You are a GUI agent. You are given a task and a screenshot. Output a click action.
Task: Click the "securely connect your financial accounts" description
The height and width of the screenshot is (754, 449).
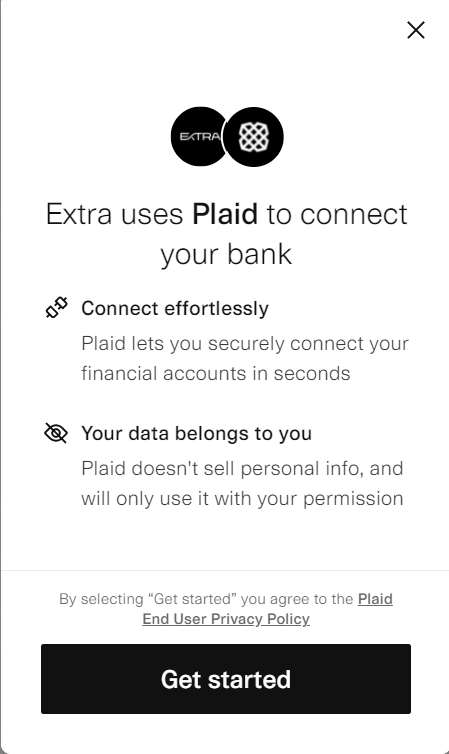click(x=245, y=358)
